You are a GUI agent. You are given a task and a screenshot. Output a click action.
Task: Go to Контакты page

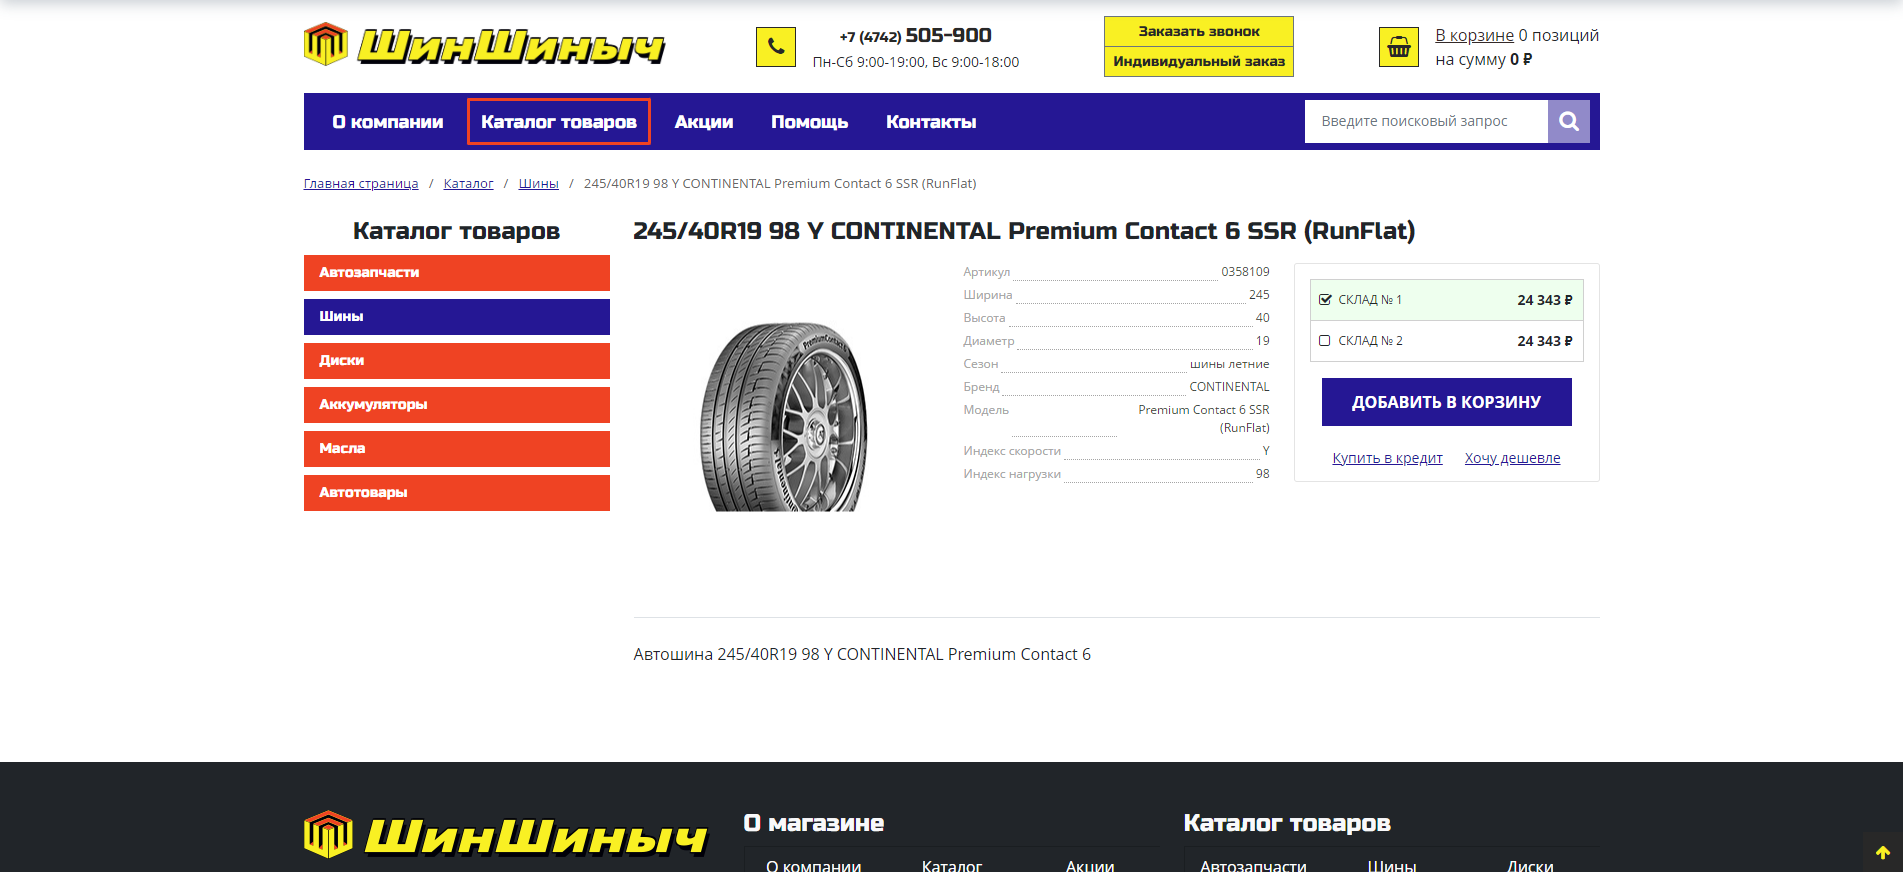(x=931, y=122)
